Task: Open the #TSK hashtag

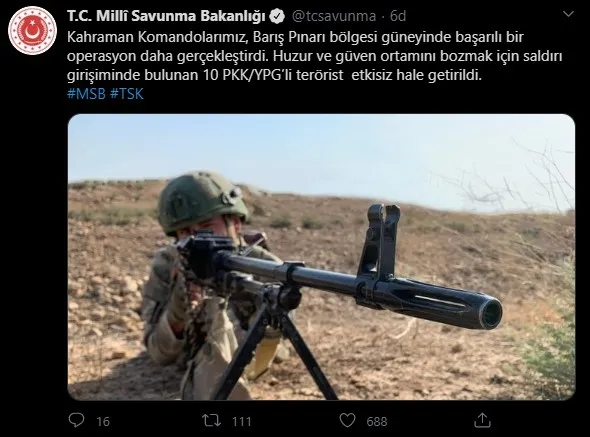Action: 127,94
